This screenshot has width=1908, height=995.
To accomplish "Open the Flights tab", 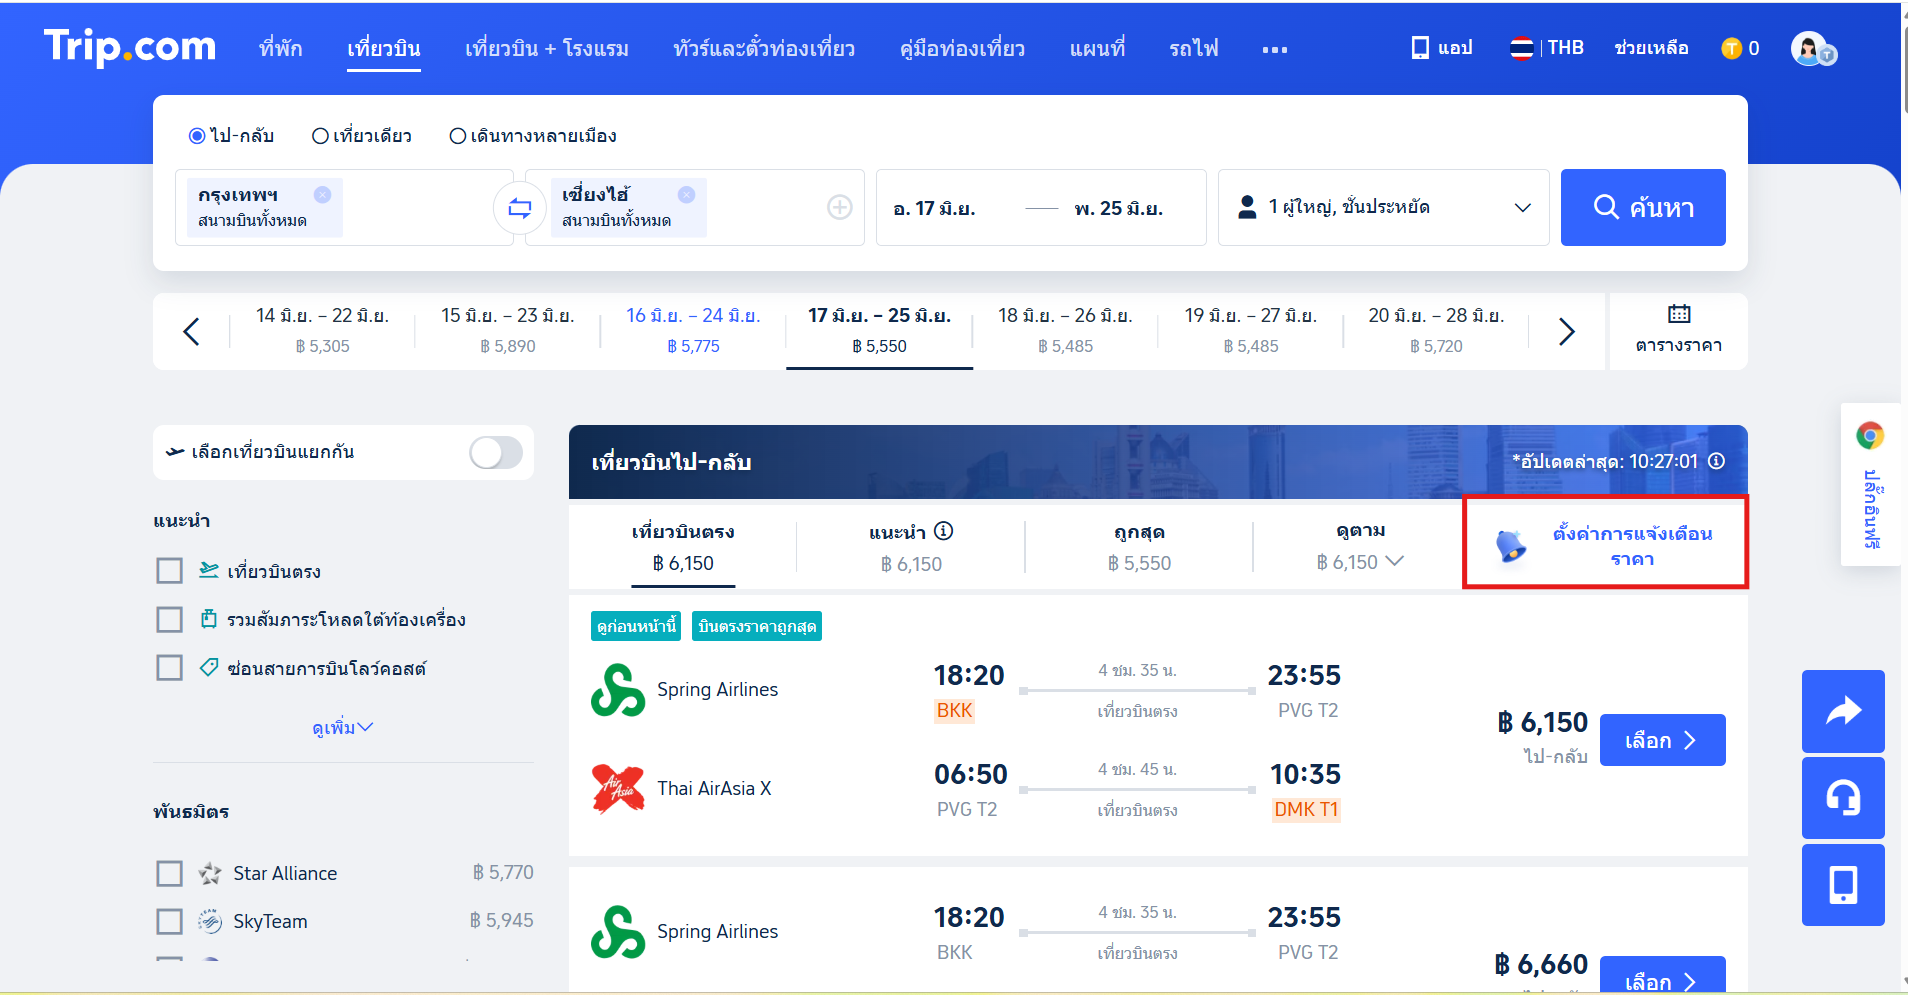I will tap(384, 48).
